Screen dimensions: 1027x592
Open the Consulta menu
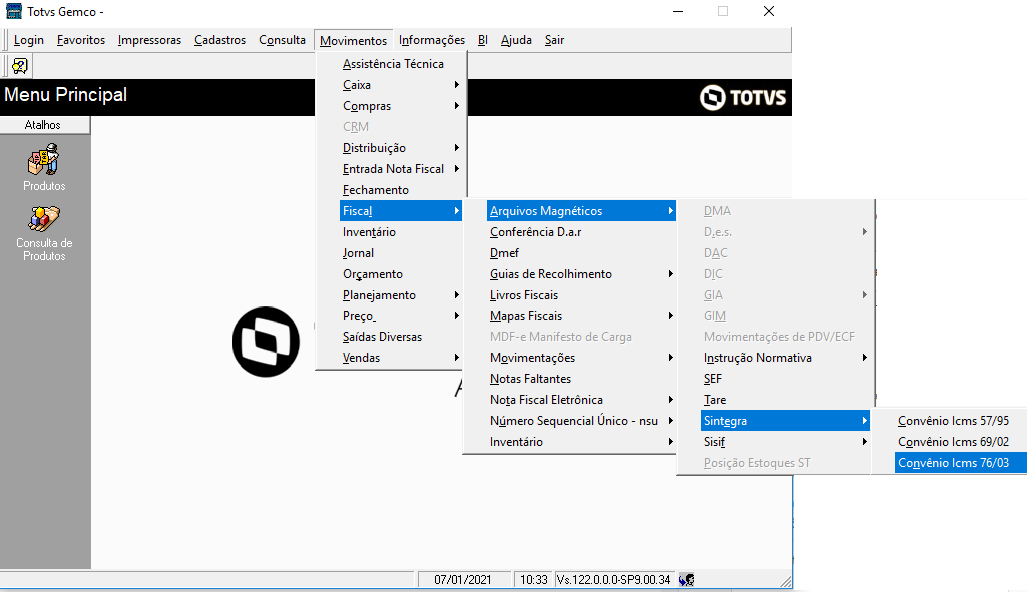pos(282,40)
